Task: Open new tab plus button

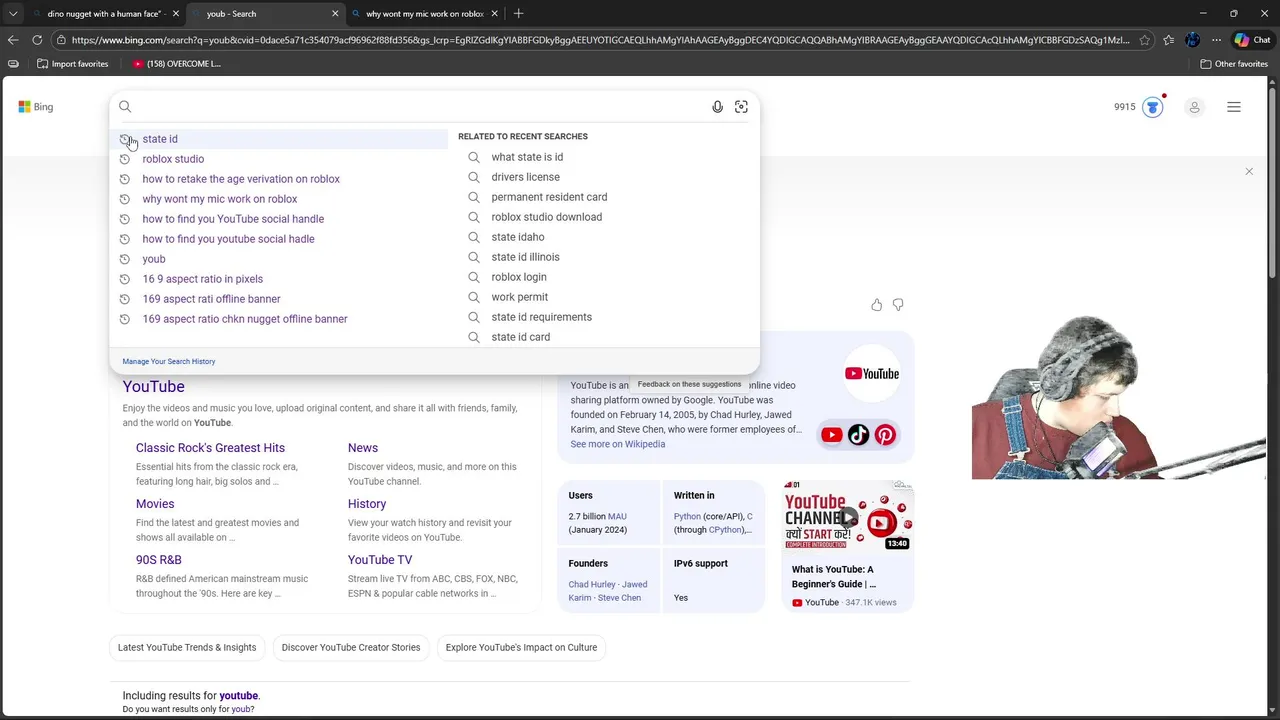Action: tap(518, 14)
